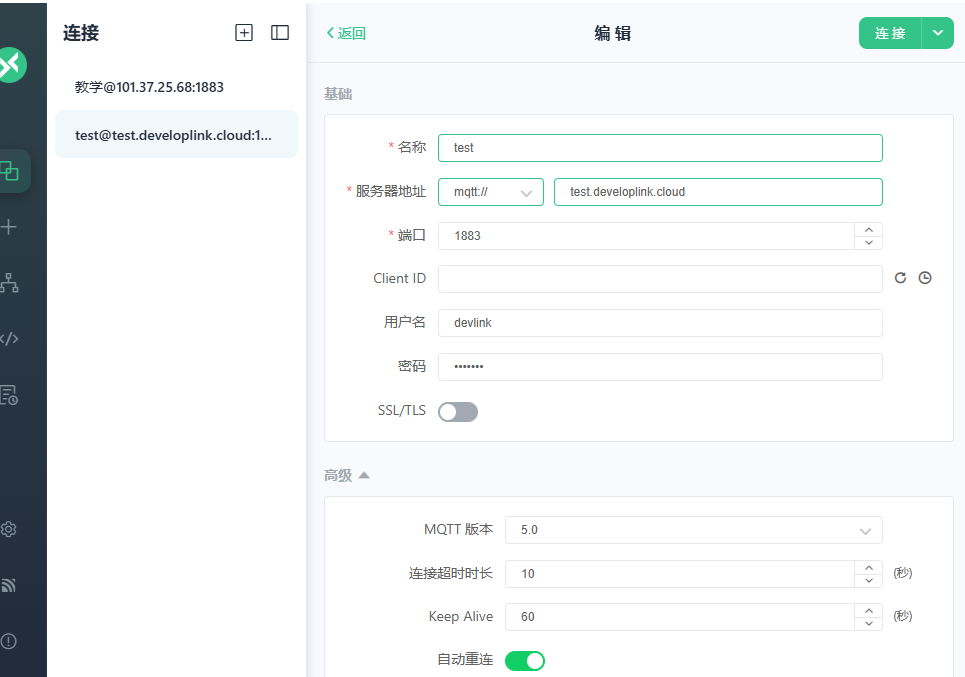The image size is (965, 677).
Task: Open the Log sidebar icon
Action: coord(9,395)
